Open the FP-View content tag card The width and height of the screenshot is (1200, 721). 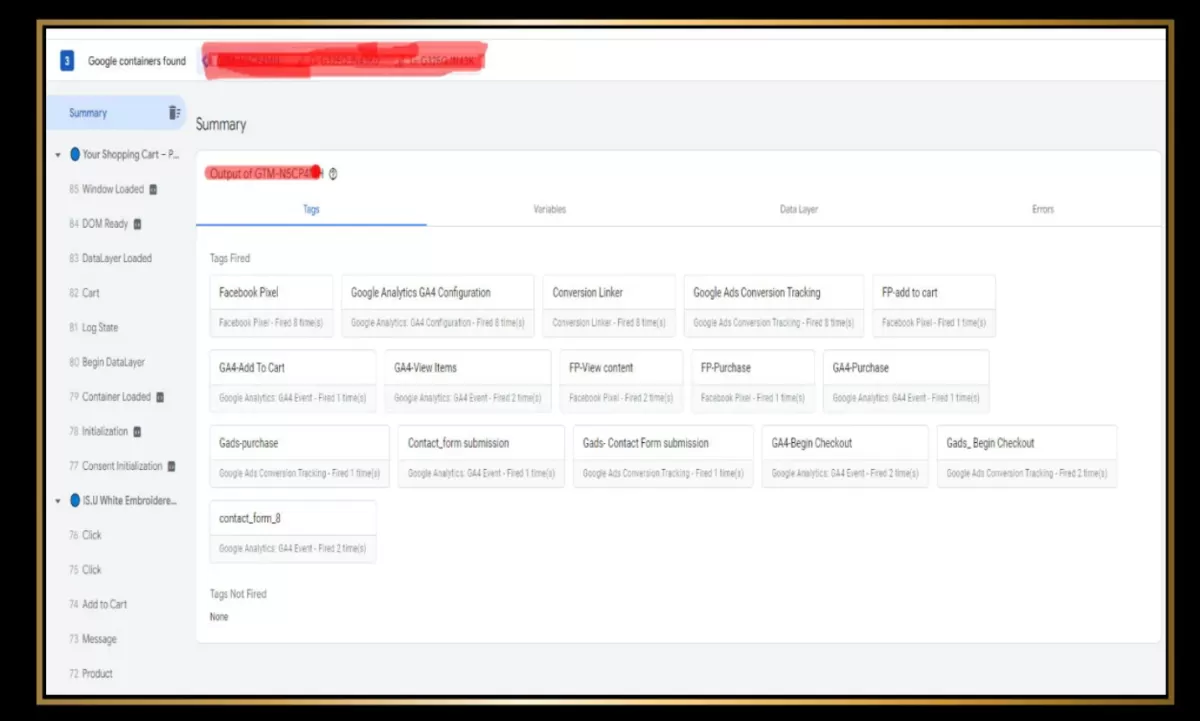[621, 381]
